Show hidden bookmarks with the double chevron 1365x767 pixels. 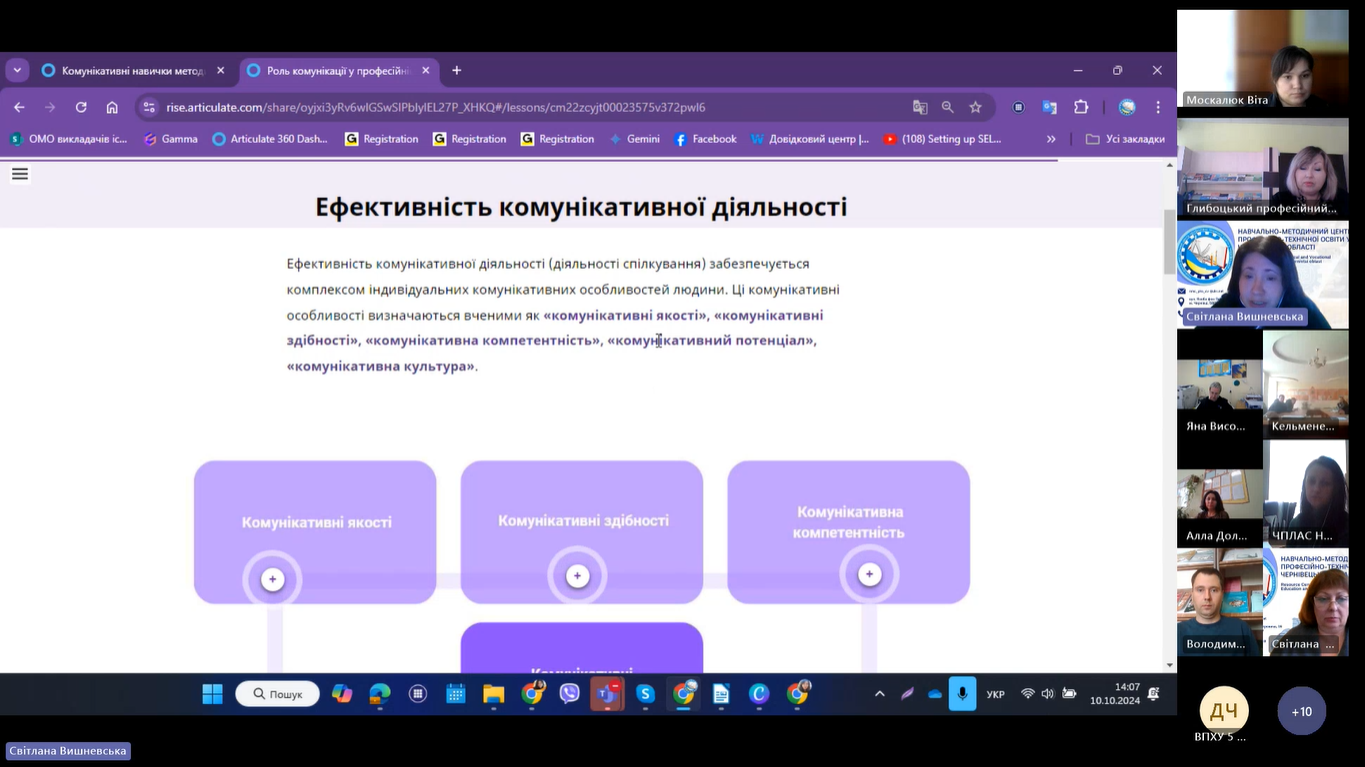(x=1051, y=139)
